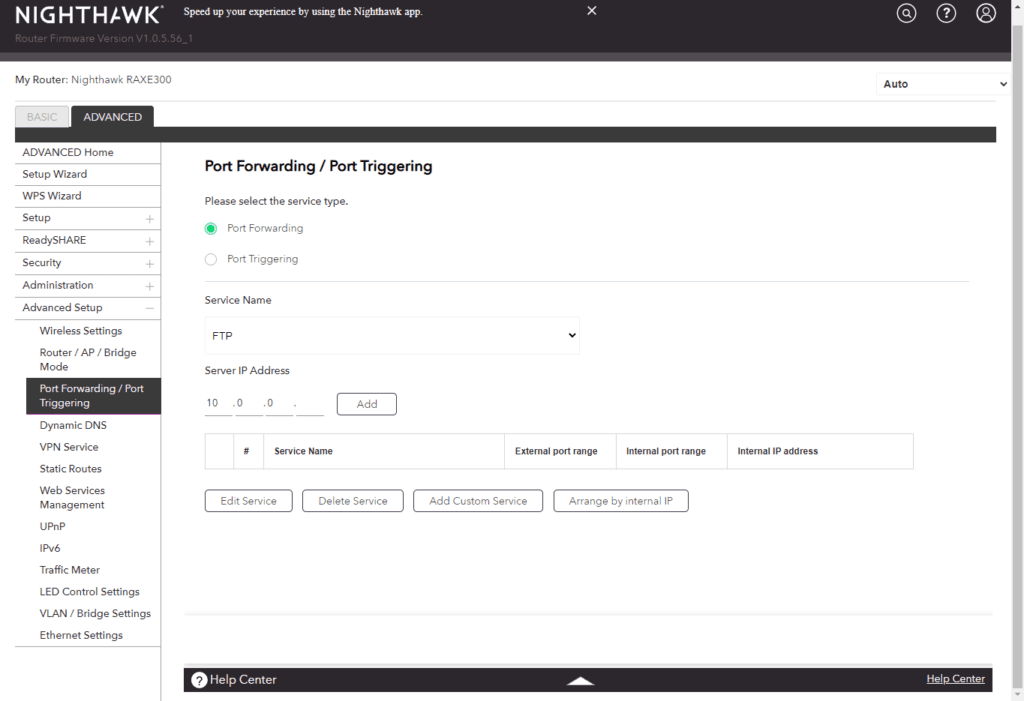Screen dimensions: 1024x701
Task: Open the Service Name FTP dropdown
Action: click(392, 336)
